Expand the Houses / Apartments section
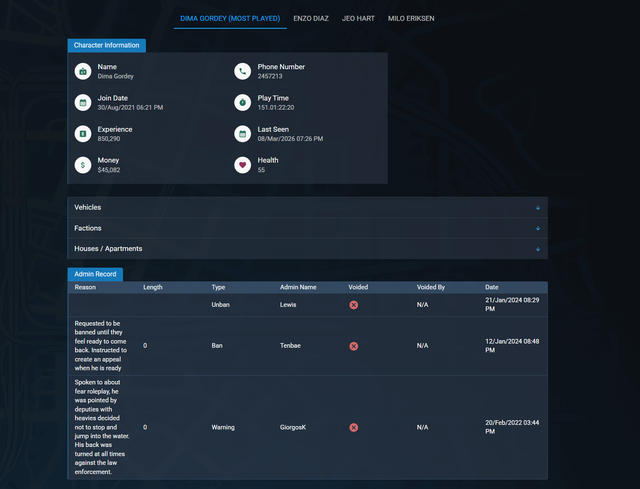This screenshot has width=640, height=489. tap(307, 249)
